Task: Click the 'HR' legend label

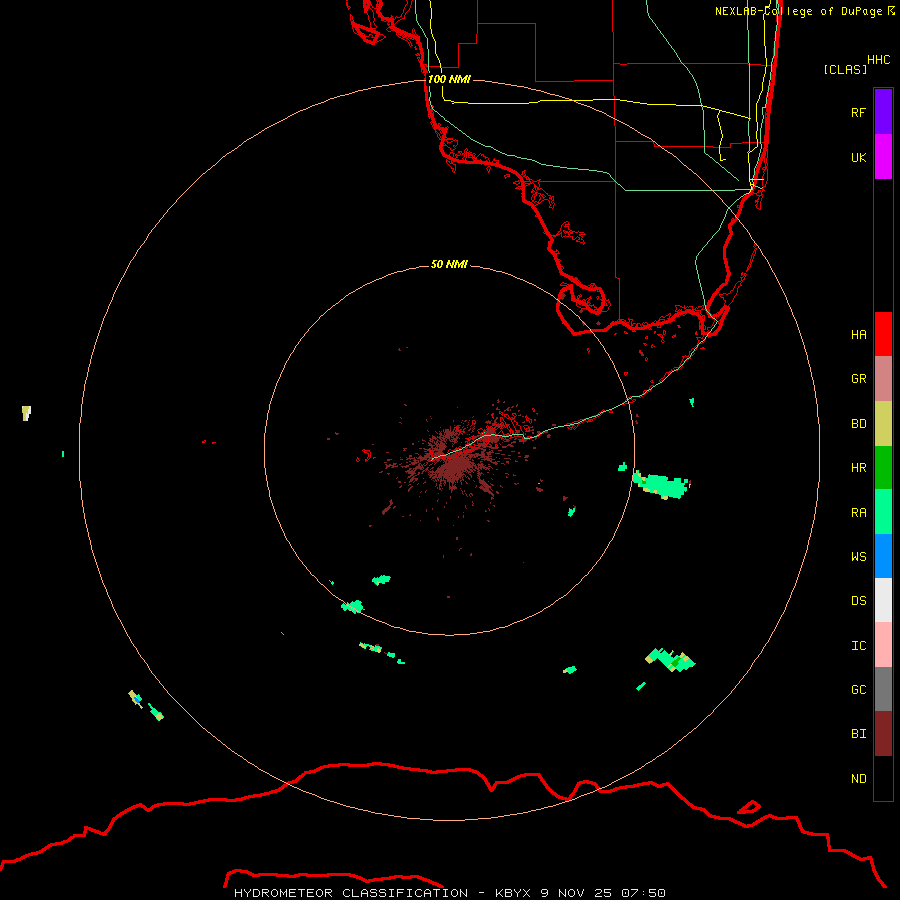Action: (858, 468)
